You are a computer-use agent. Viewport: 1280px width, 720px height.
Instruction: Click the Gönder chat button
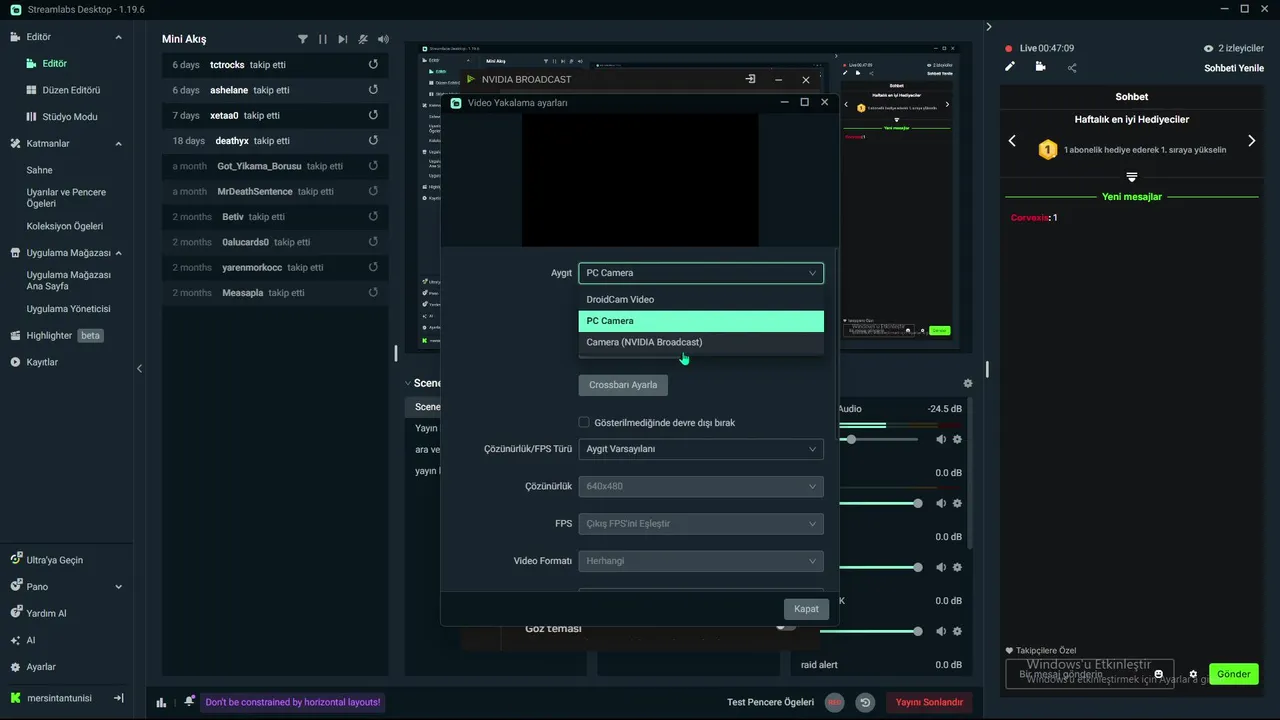[1233, 674]
